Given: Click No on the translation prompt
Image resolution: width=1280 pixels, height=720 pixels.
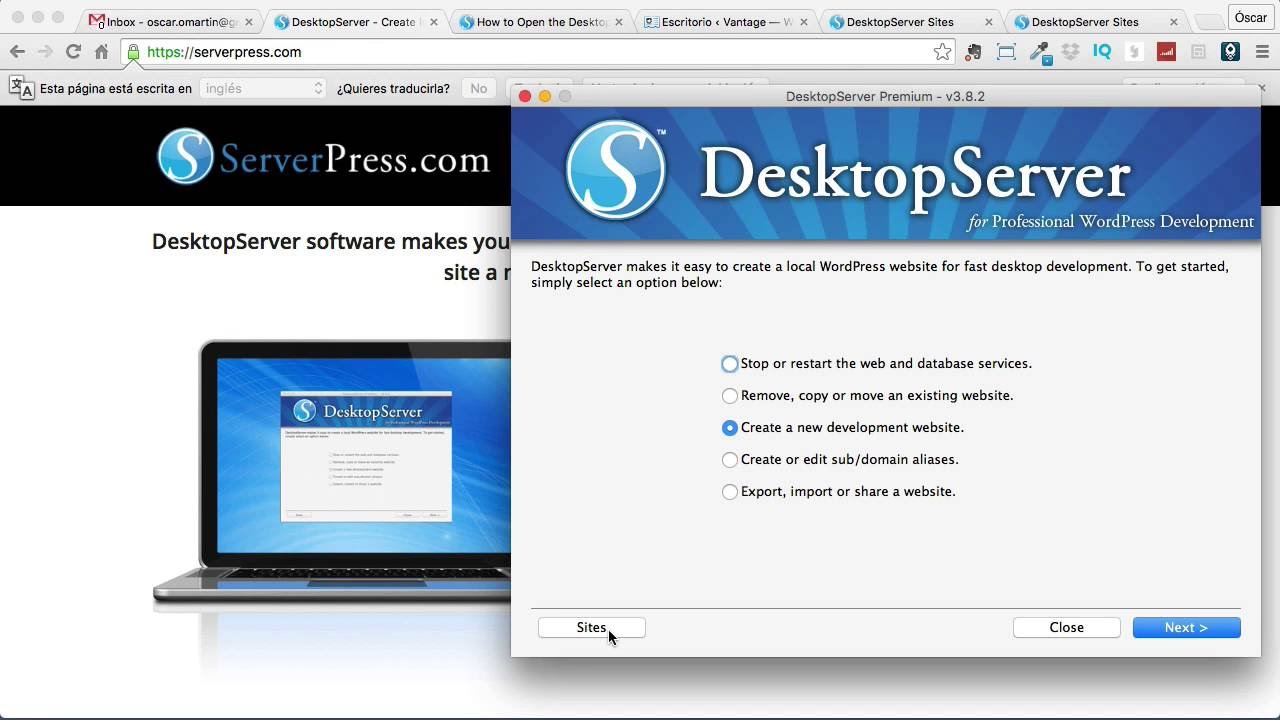Looking at the screenshot, I should (x=479, y=88).
